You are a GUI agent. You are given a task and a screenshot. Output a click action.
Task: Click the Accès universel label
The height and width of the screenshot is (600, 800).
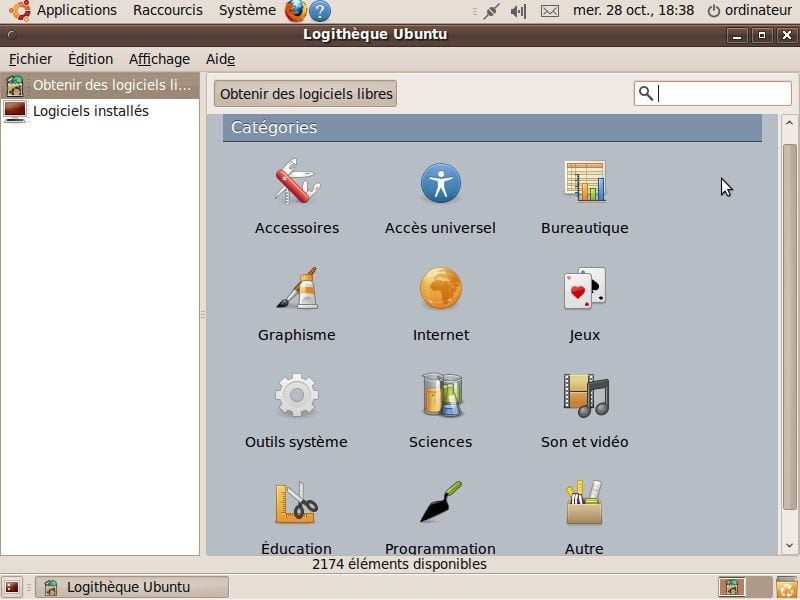(x=440, y=228)
